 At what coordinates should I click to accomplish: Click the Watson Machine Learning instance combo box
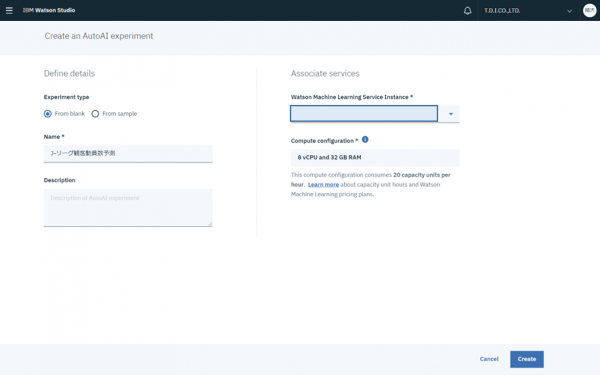(x=364, y=114)
